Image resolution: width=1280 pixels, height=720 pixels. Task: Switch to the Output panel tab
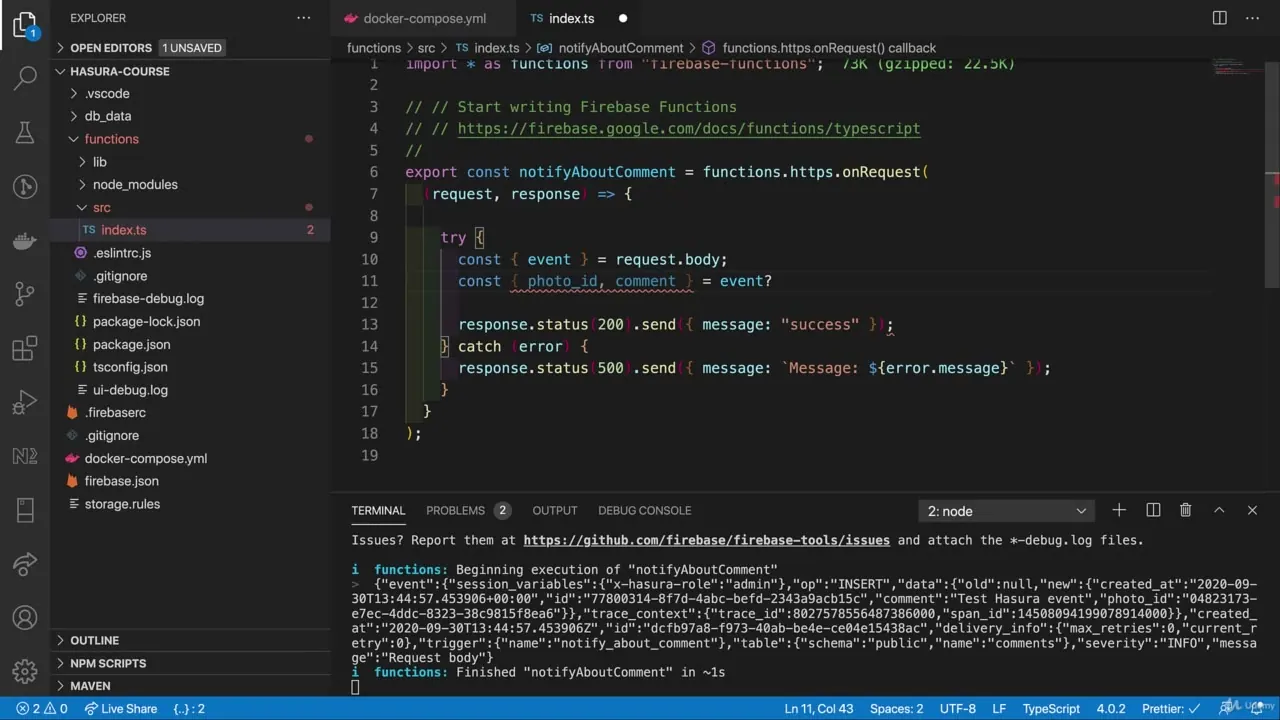555,510
